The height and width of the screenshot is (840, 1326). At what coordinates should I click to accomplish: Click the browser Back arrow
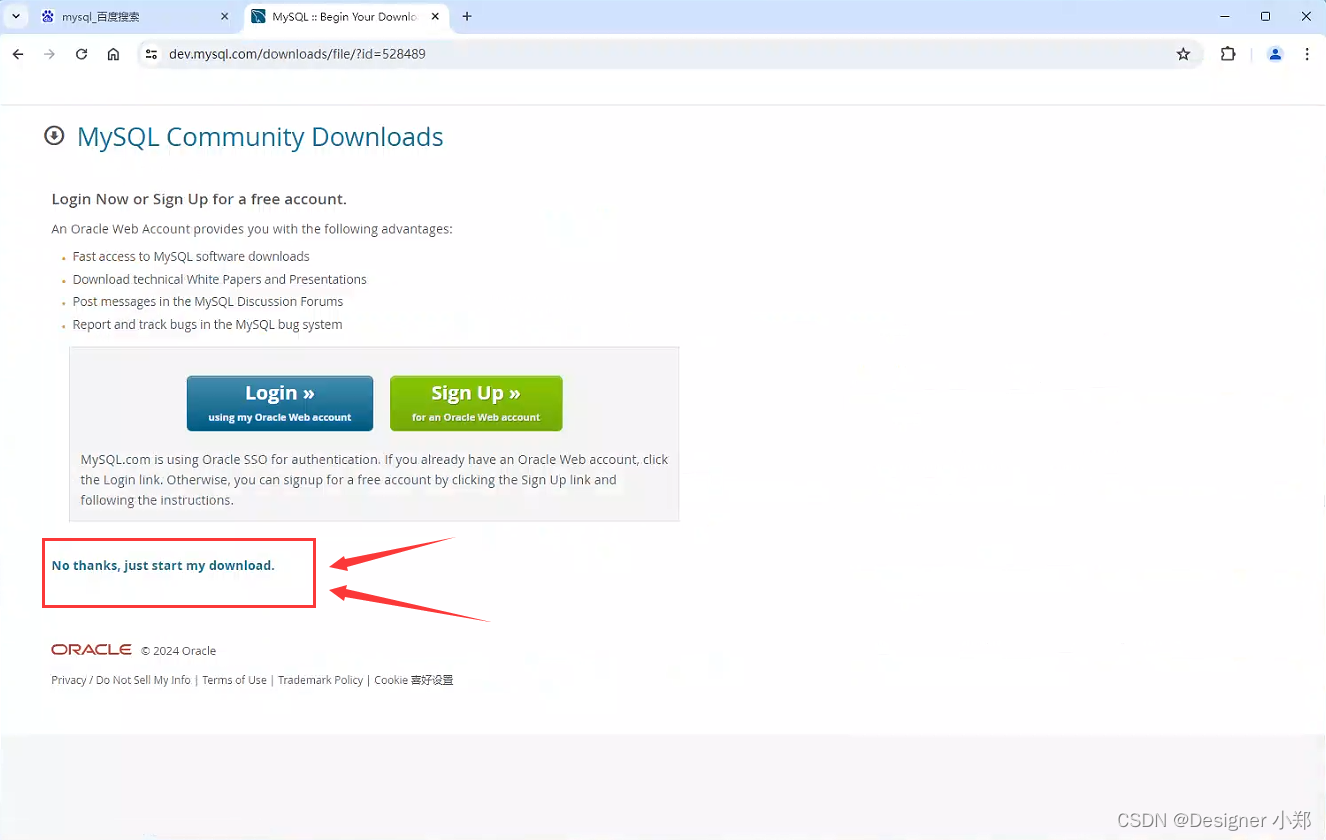18,54
